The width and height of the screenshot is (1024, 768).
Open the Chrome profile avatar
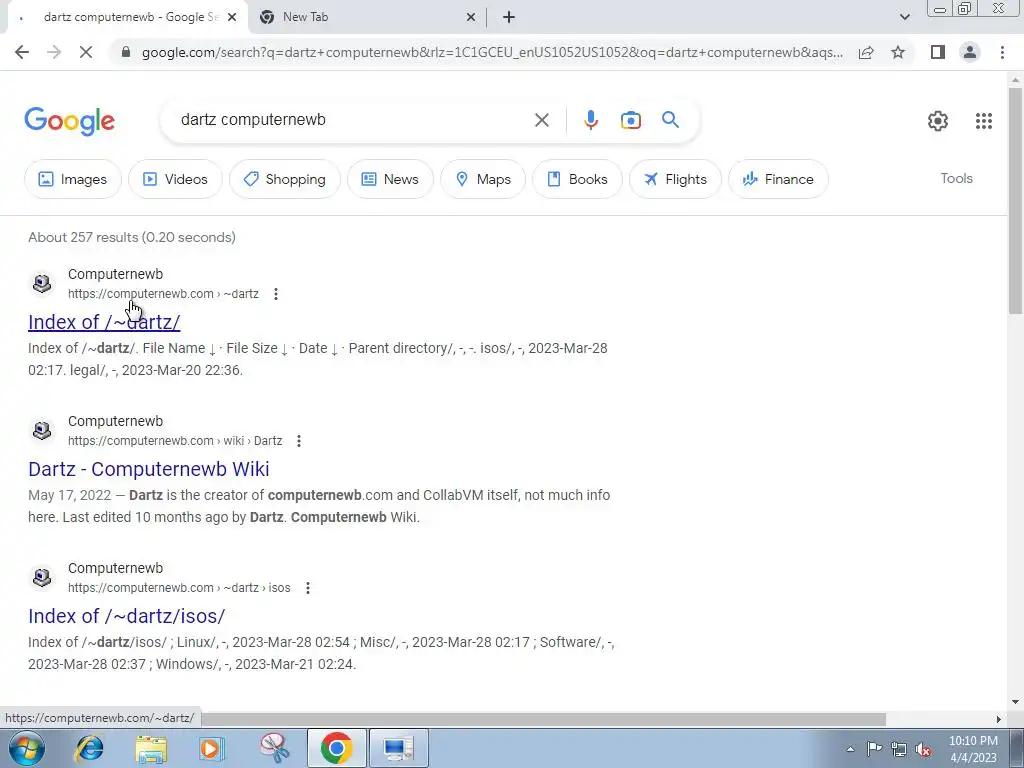[970, 52]
